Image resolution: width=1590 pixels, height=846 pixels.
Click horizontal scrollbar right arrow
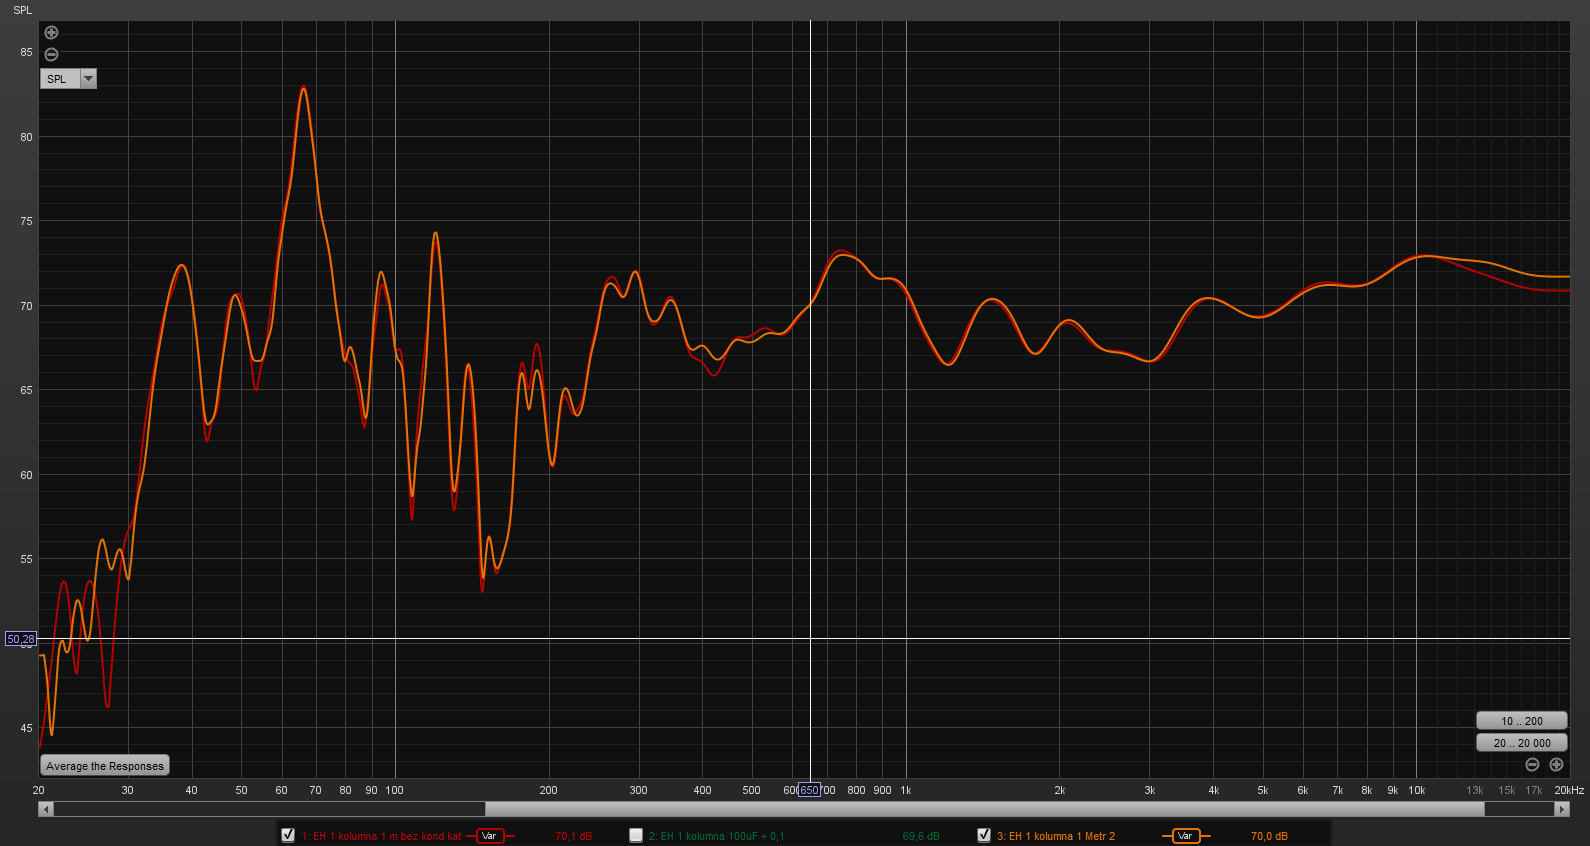tap(1562, 809)
